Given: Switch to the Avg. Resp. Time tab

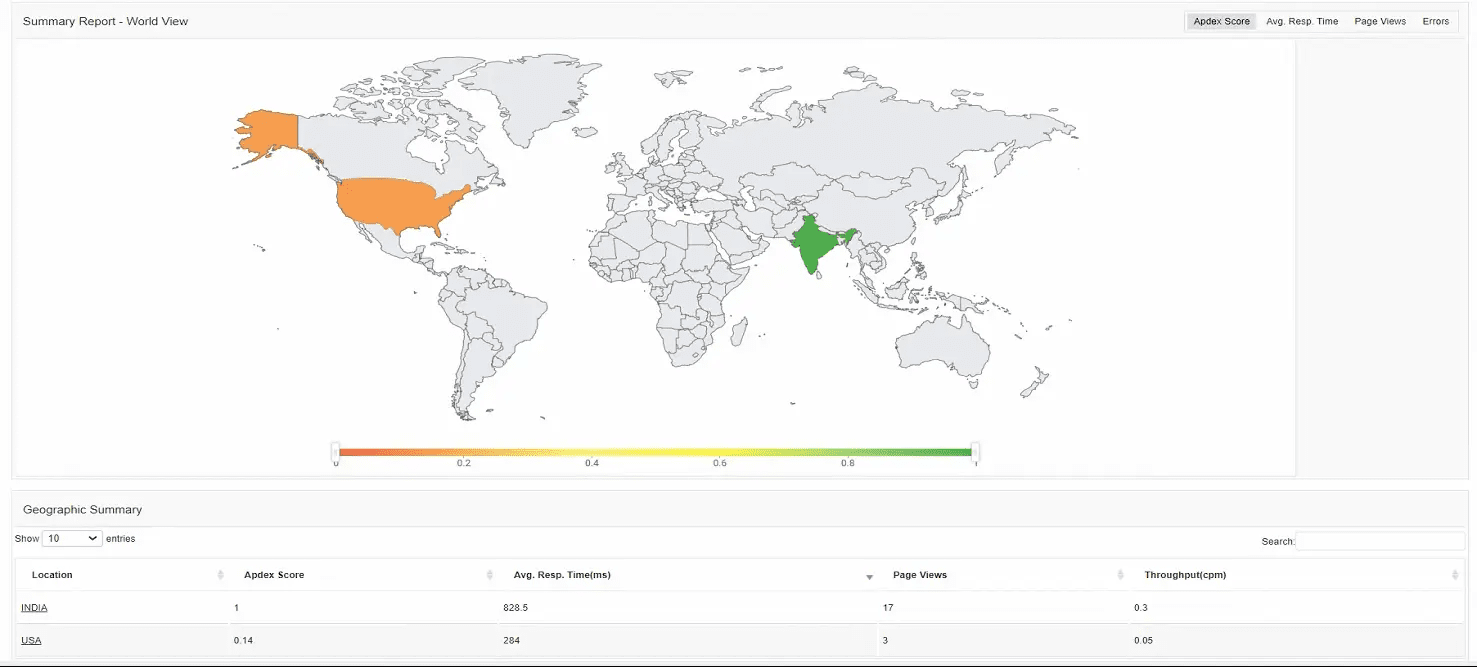Looking at the screenshot, I should 1302,20.
